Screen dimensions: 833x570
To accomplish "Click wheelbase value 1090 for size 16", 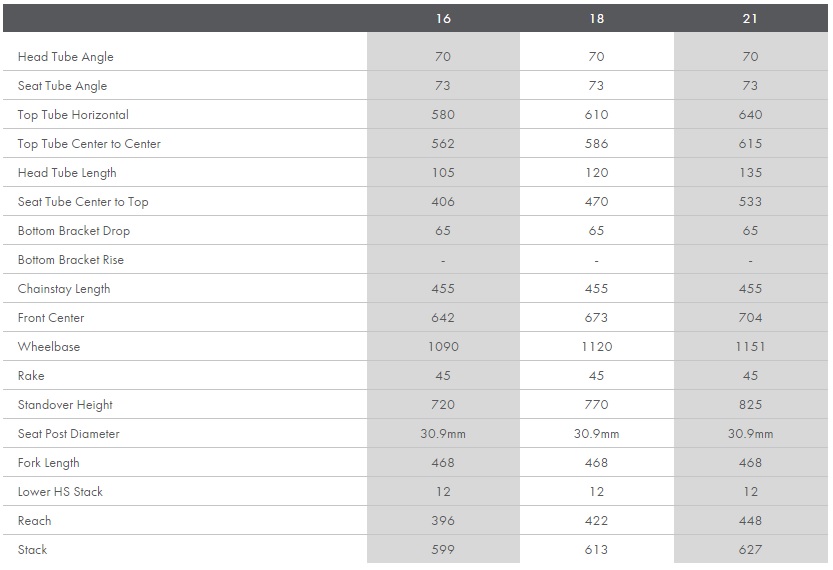I will [x=443, y=347].
